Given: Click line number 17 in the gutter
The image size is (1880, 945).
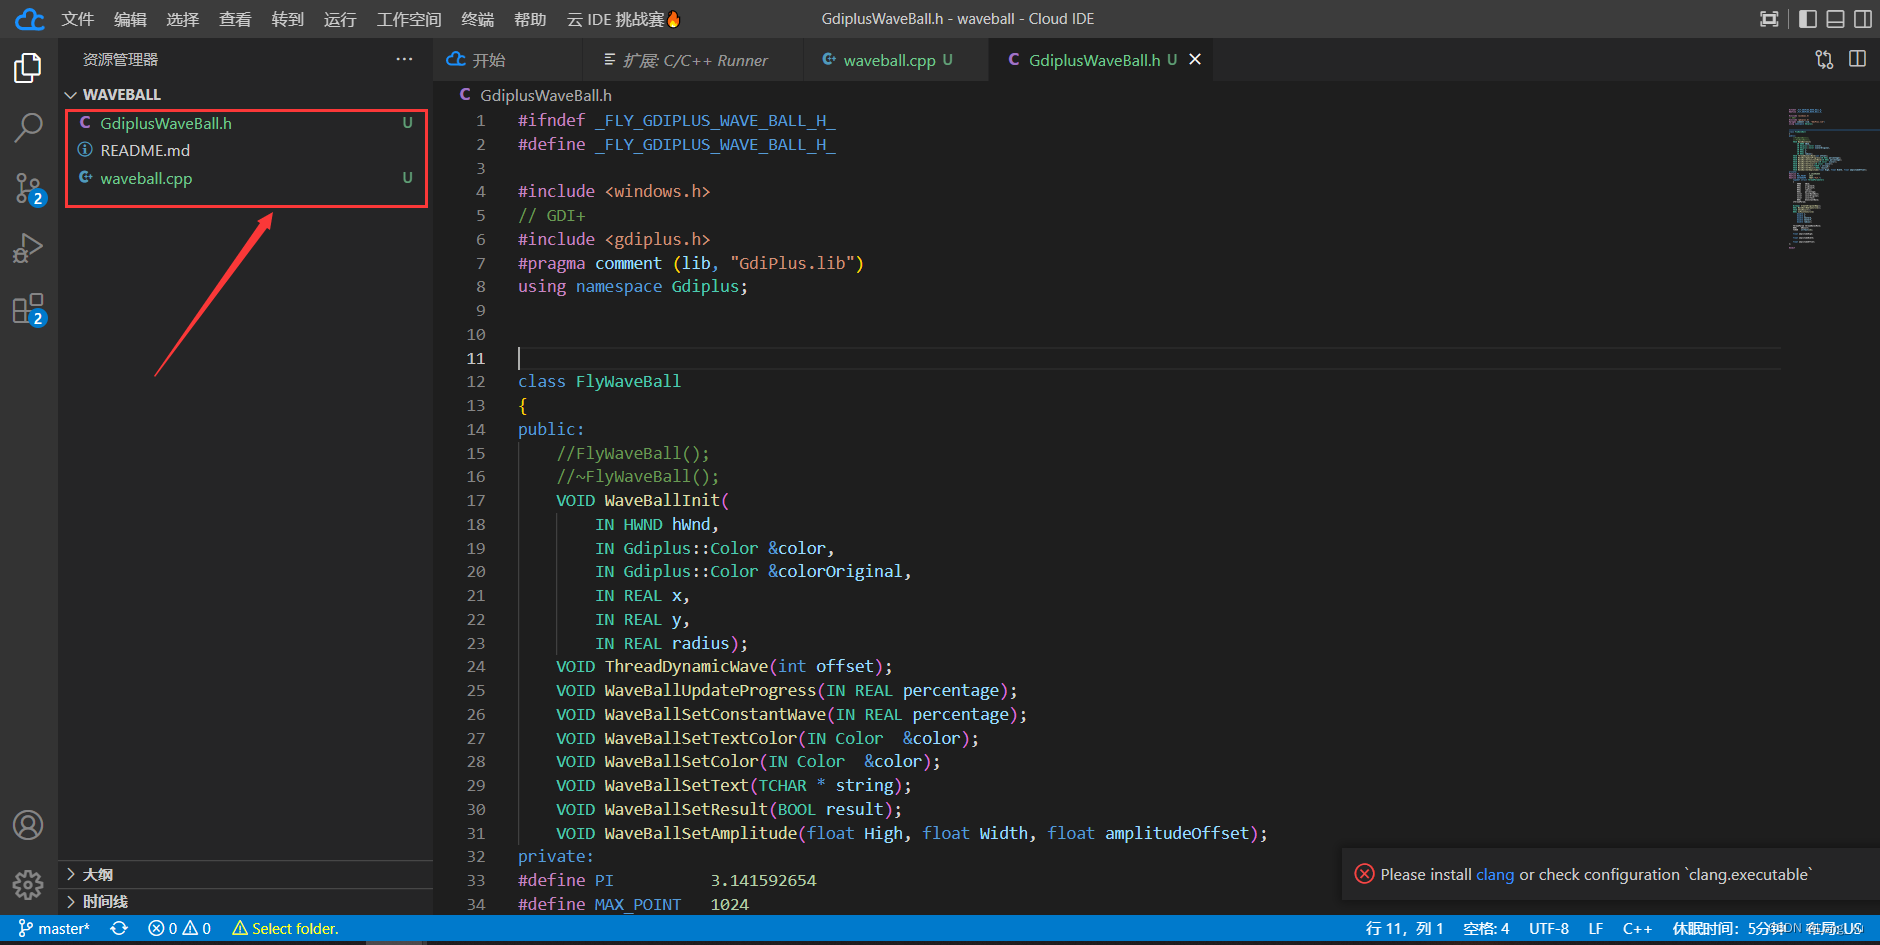Looking at the screenshot, I should pyautogui.click(x=476, y=501).
